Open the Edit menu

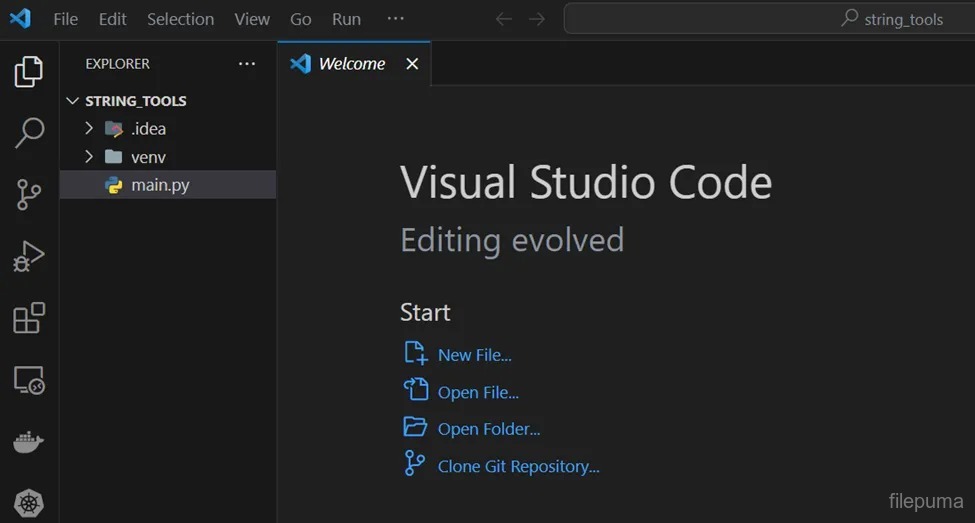pos(113,19)
